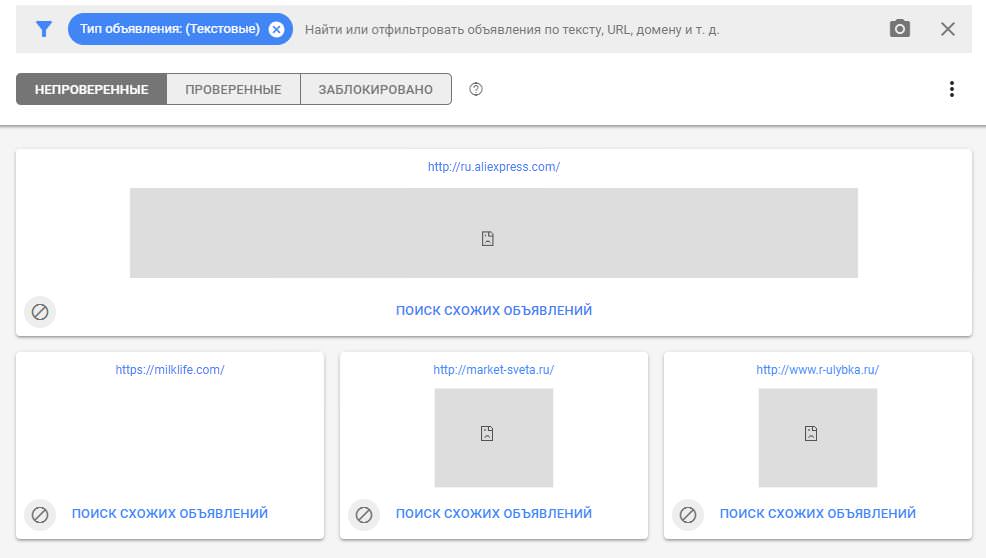Open the https://milklife.com/ link
986x558 pixels.
170,369
